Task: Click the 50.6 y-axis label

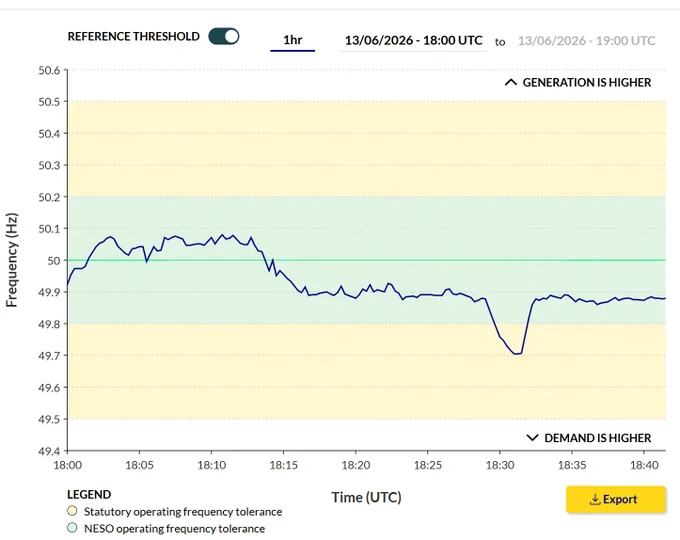Action: tap(49, 70)
